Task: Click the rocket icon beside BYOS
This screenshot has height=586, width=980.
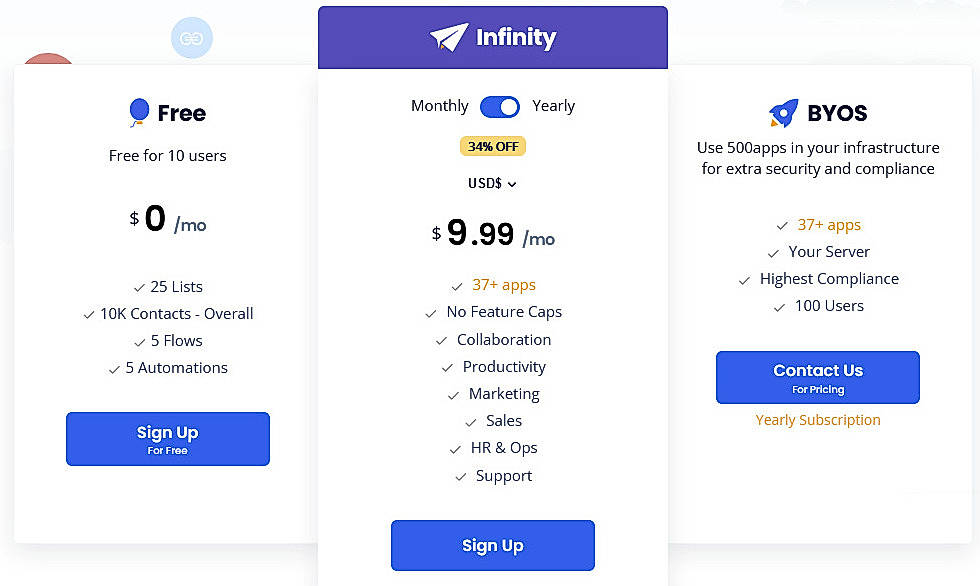Action: pyautogui.click(x=783, y=113)
